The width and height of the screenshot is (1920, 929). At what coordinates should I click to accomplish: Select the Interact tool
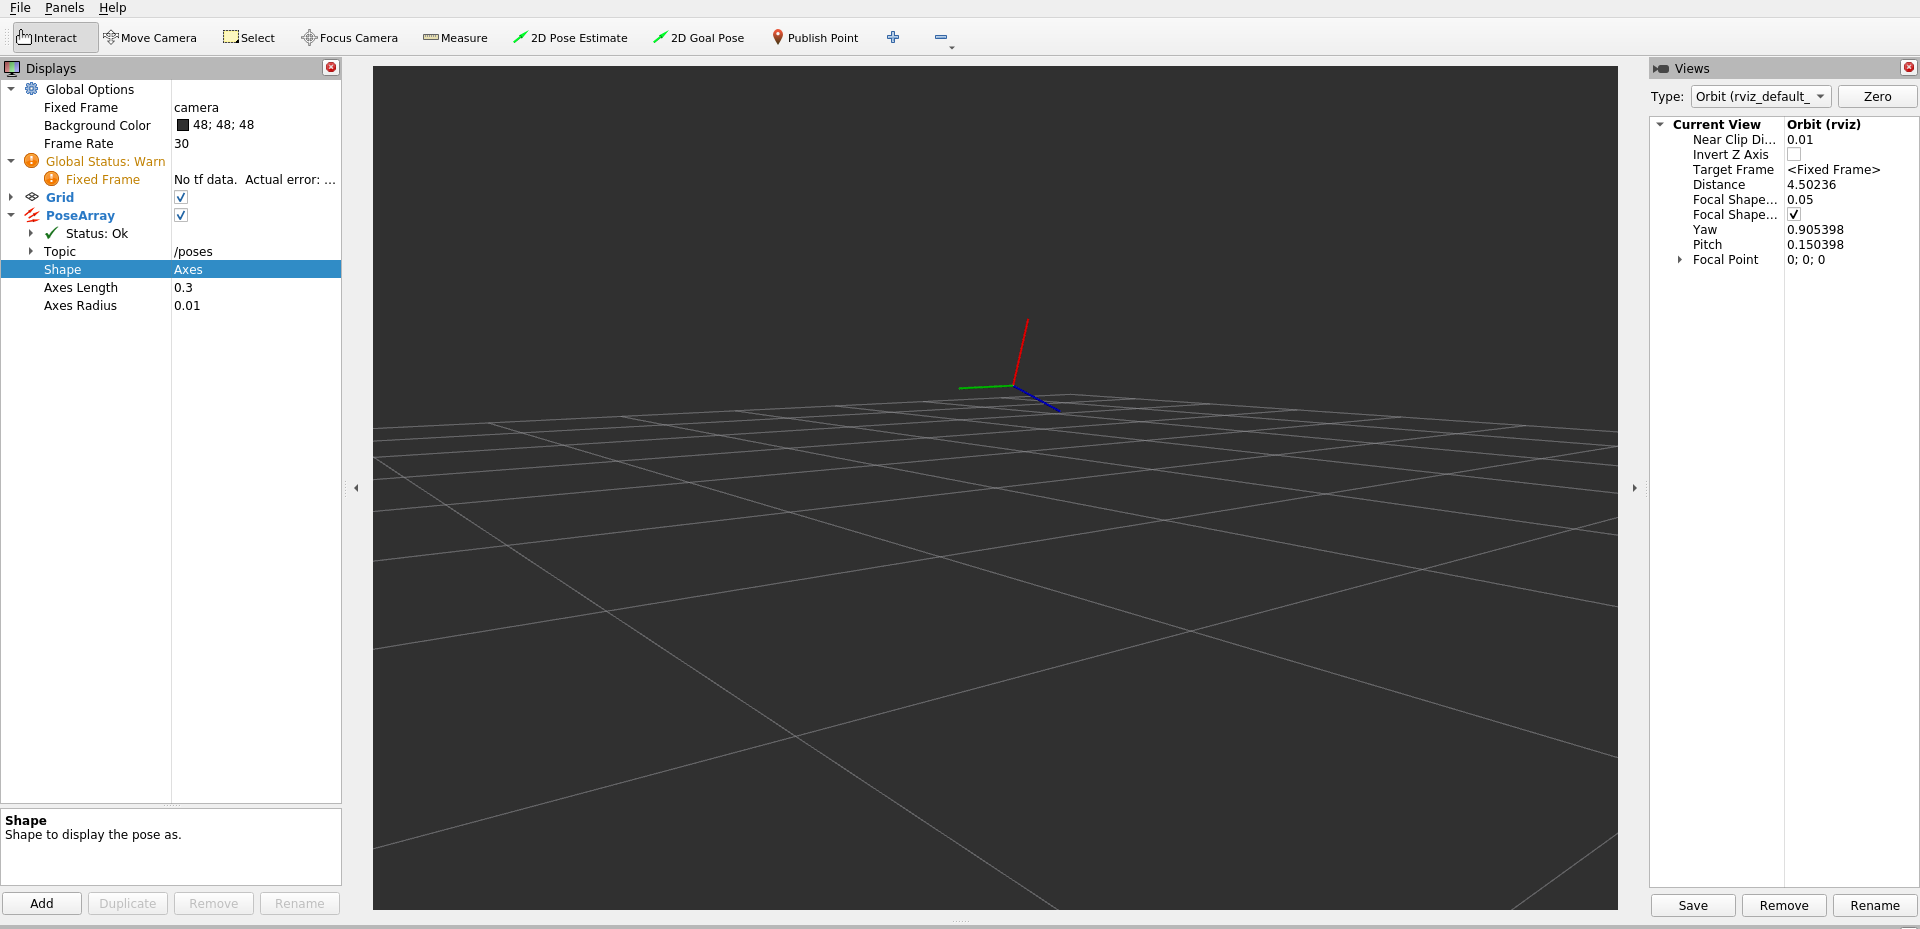(47, 38)
